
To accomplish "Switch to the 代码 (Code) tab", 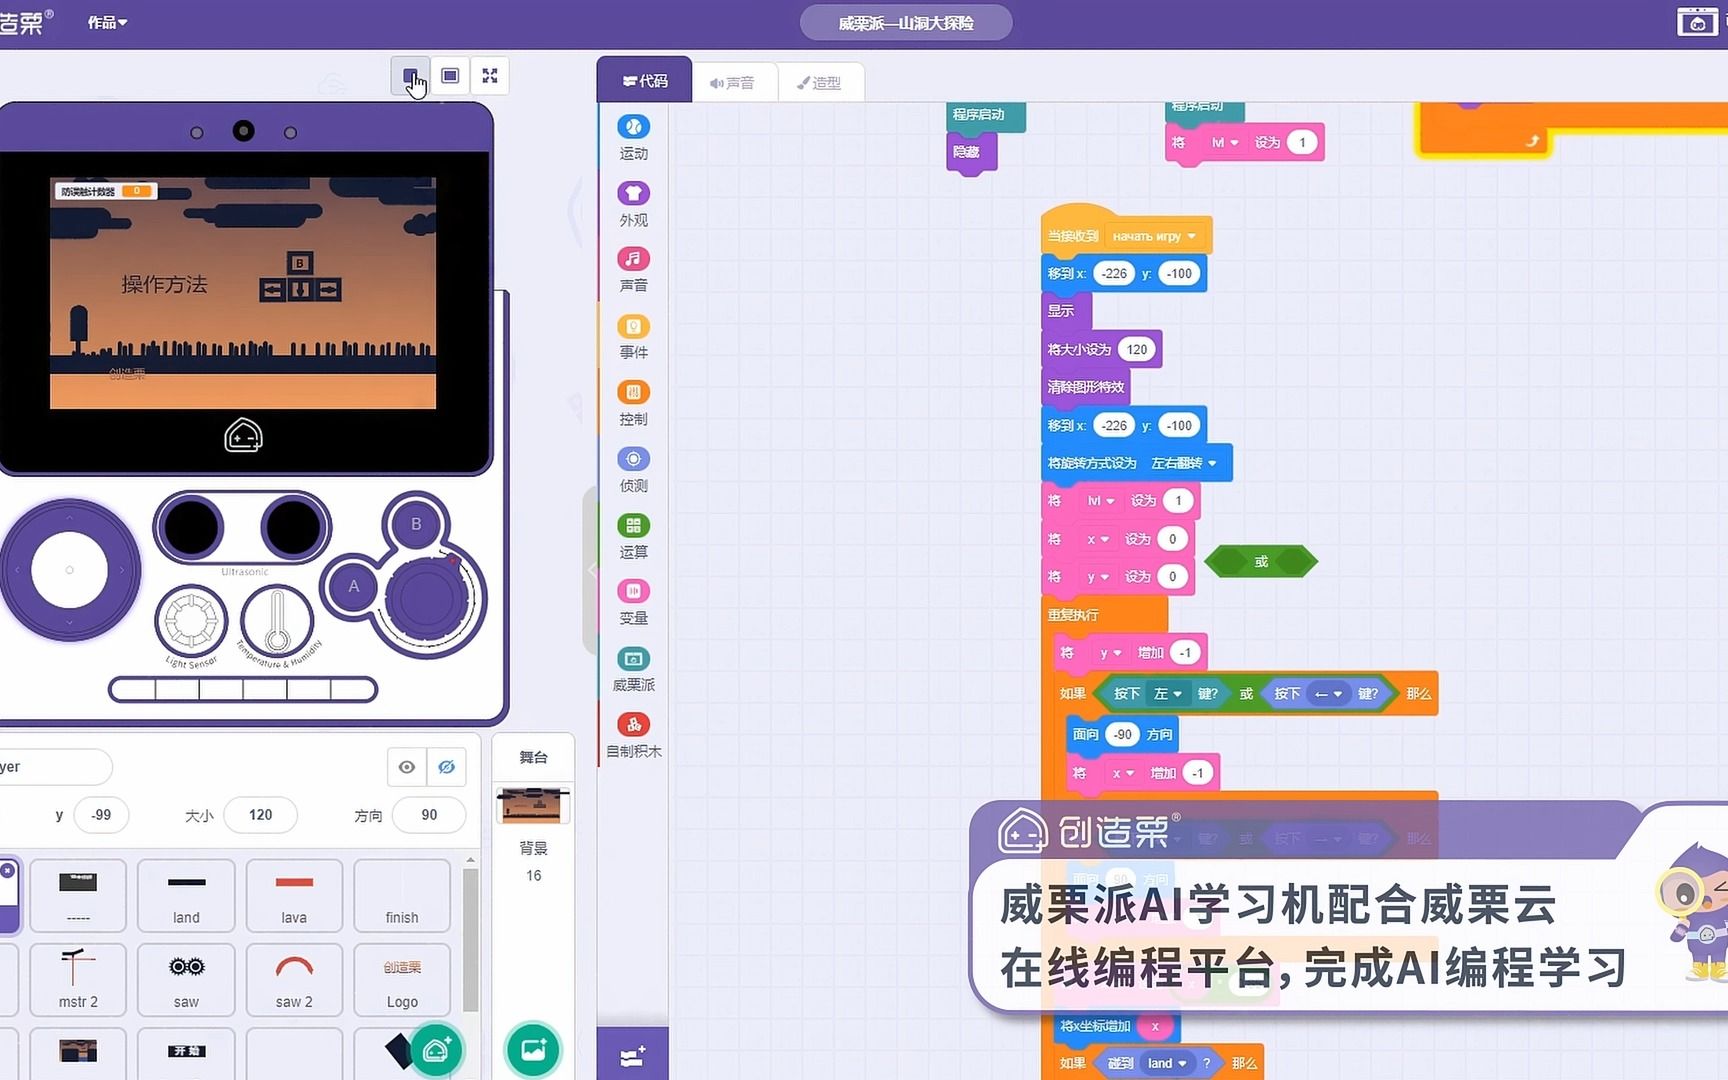I will [645, 80].
